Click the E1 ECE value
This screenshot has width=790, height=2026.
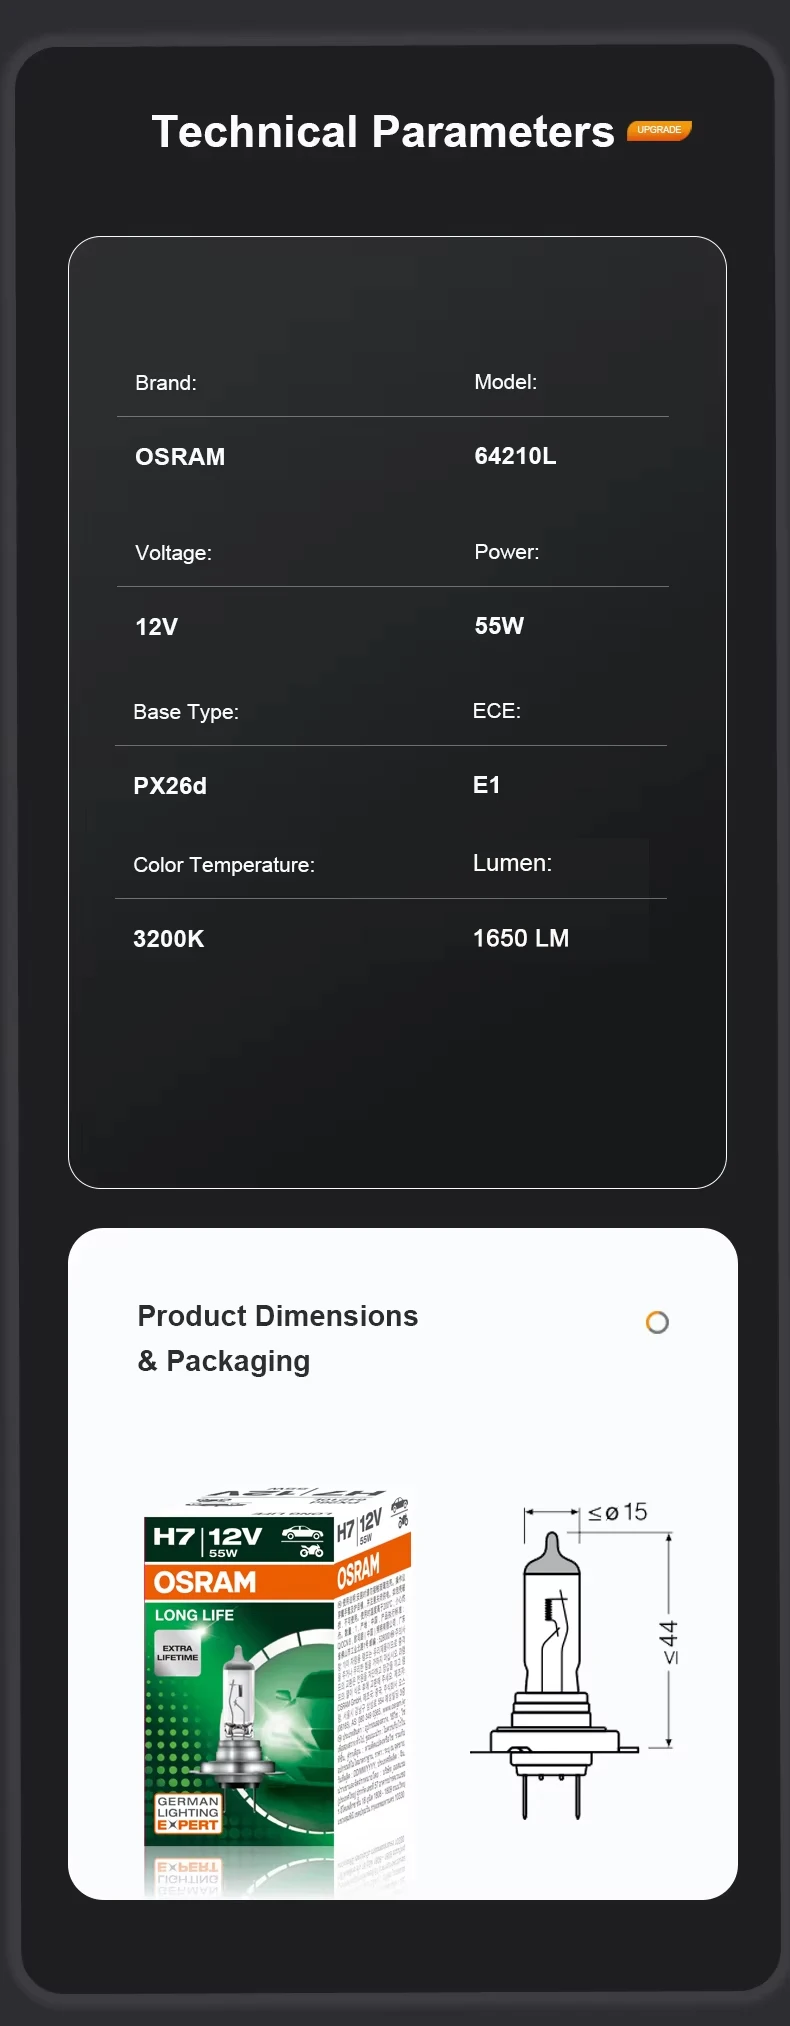(x=486, y=785)
